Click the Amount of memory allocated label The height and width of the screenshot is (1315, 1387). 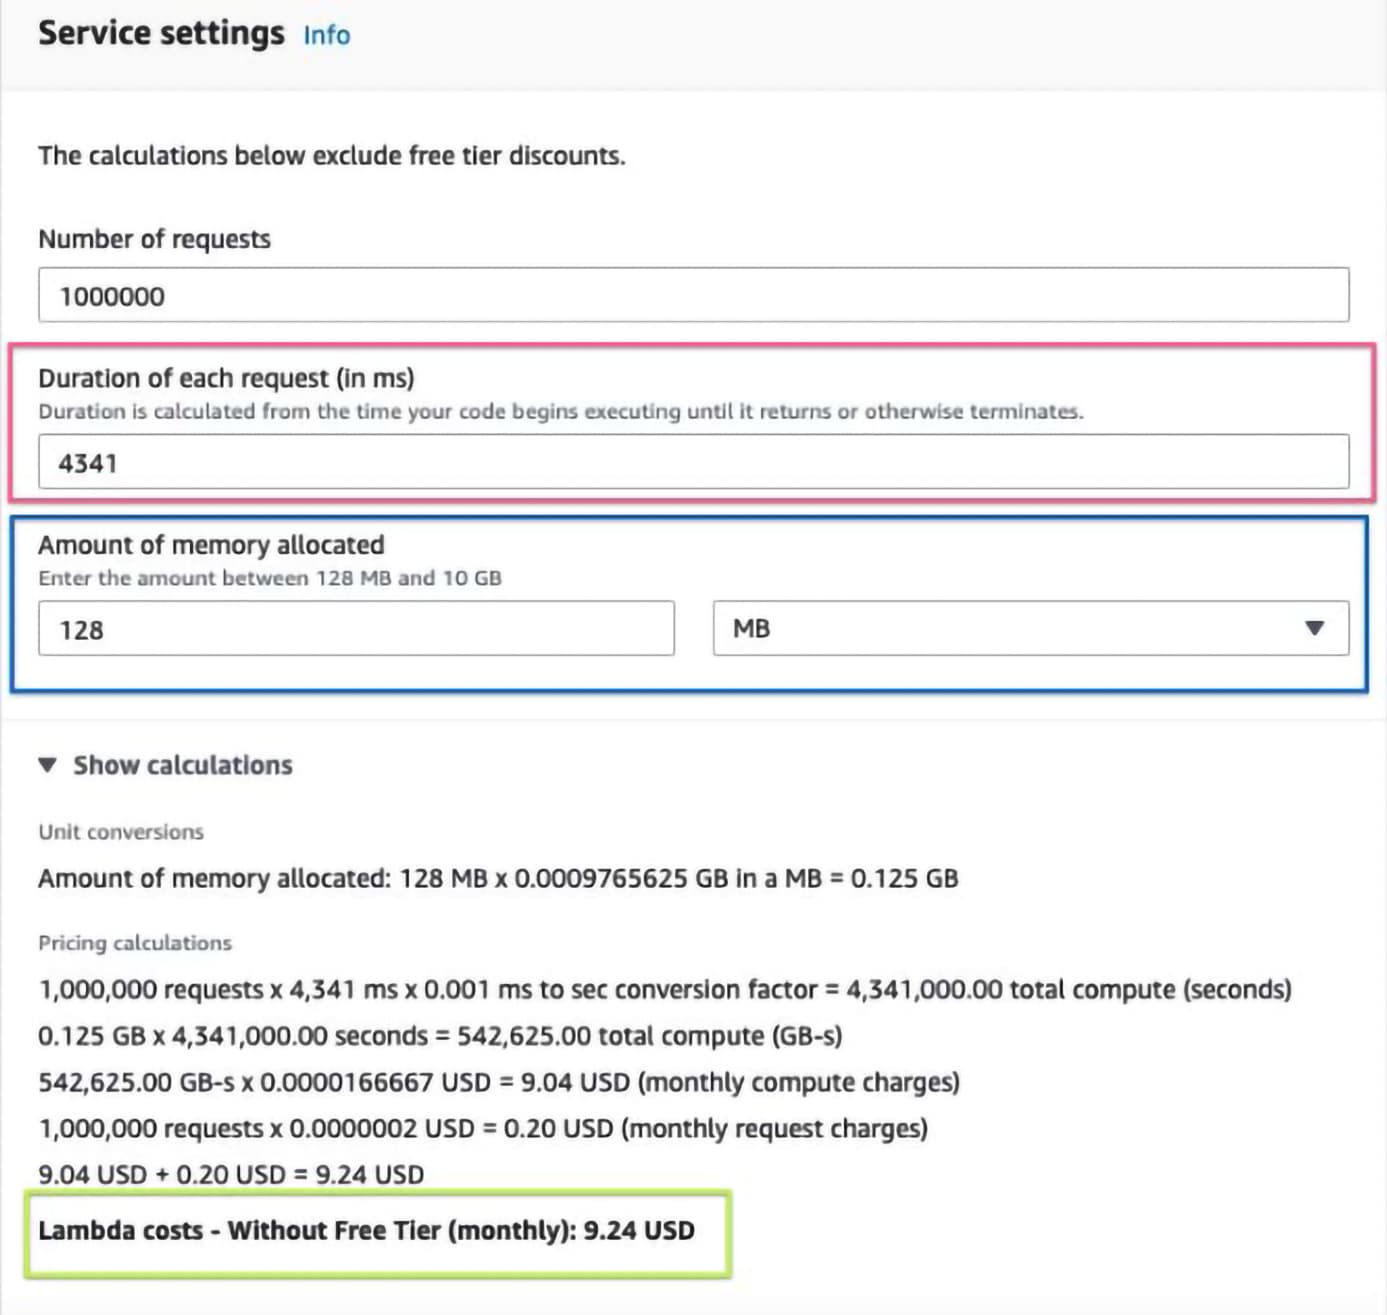(211, 545)
